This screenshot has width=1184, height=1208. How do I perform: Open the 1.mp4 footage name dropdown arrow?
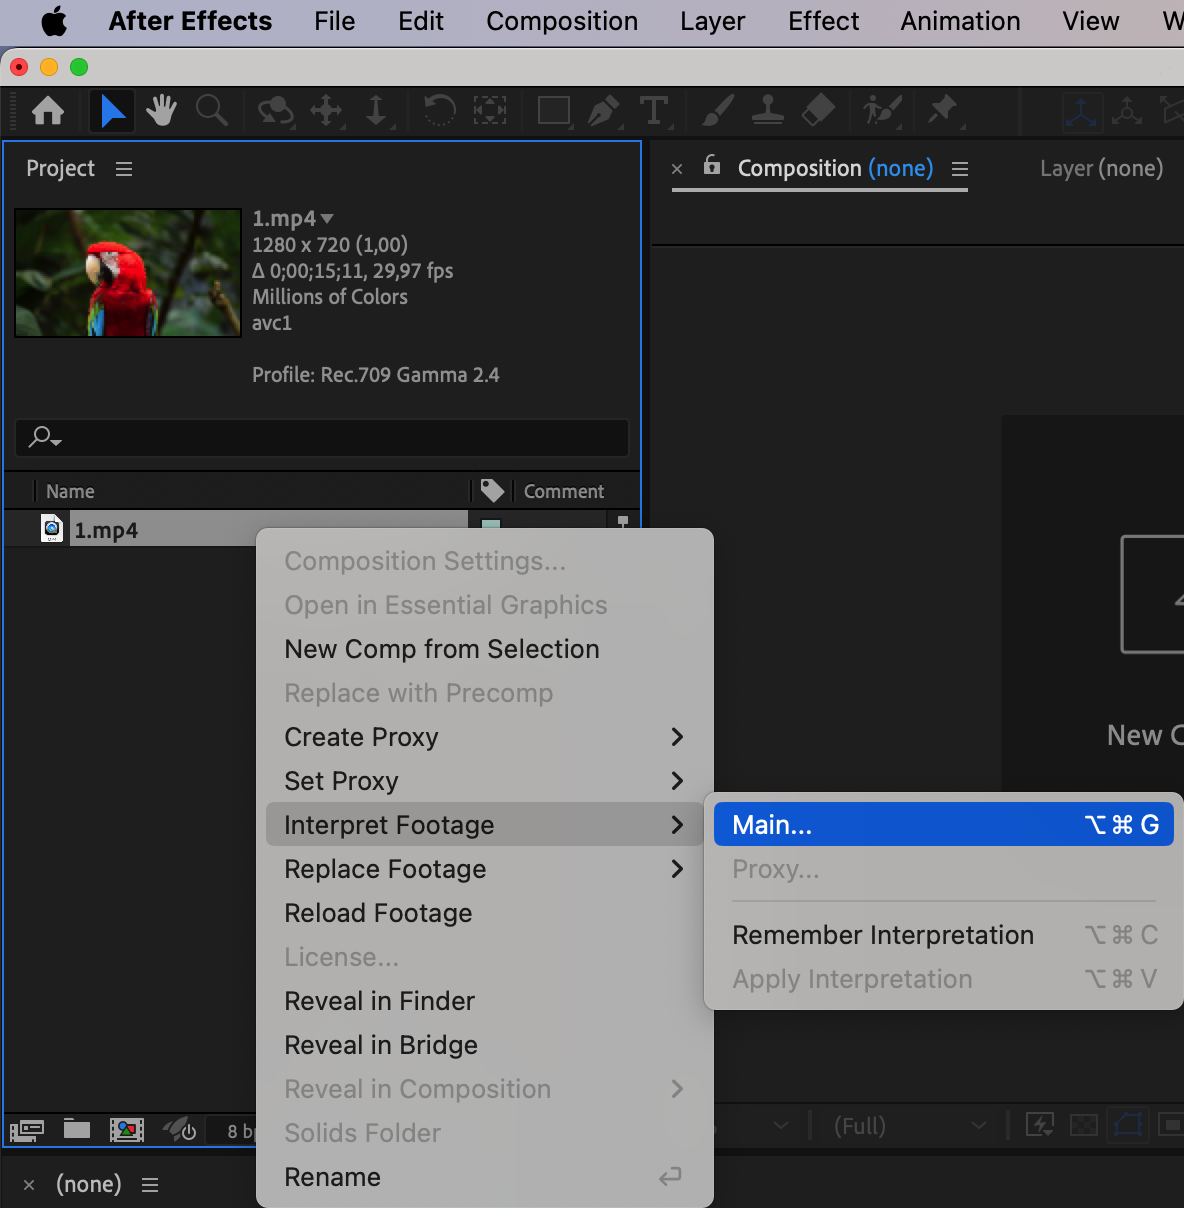pyautogui.click(x=327, y=218)
